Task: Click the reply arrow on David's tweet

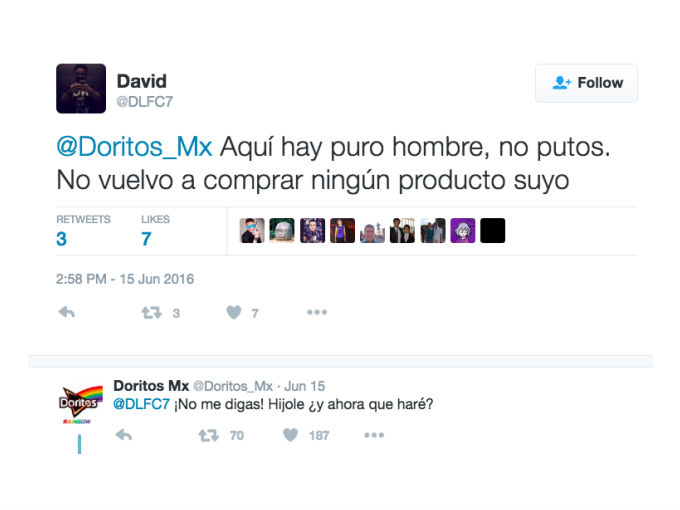Action: click(67, 312)
